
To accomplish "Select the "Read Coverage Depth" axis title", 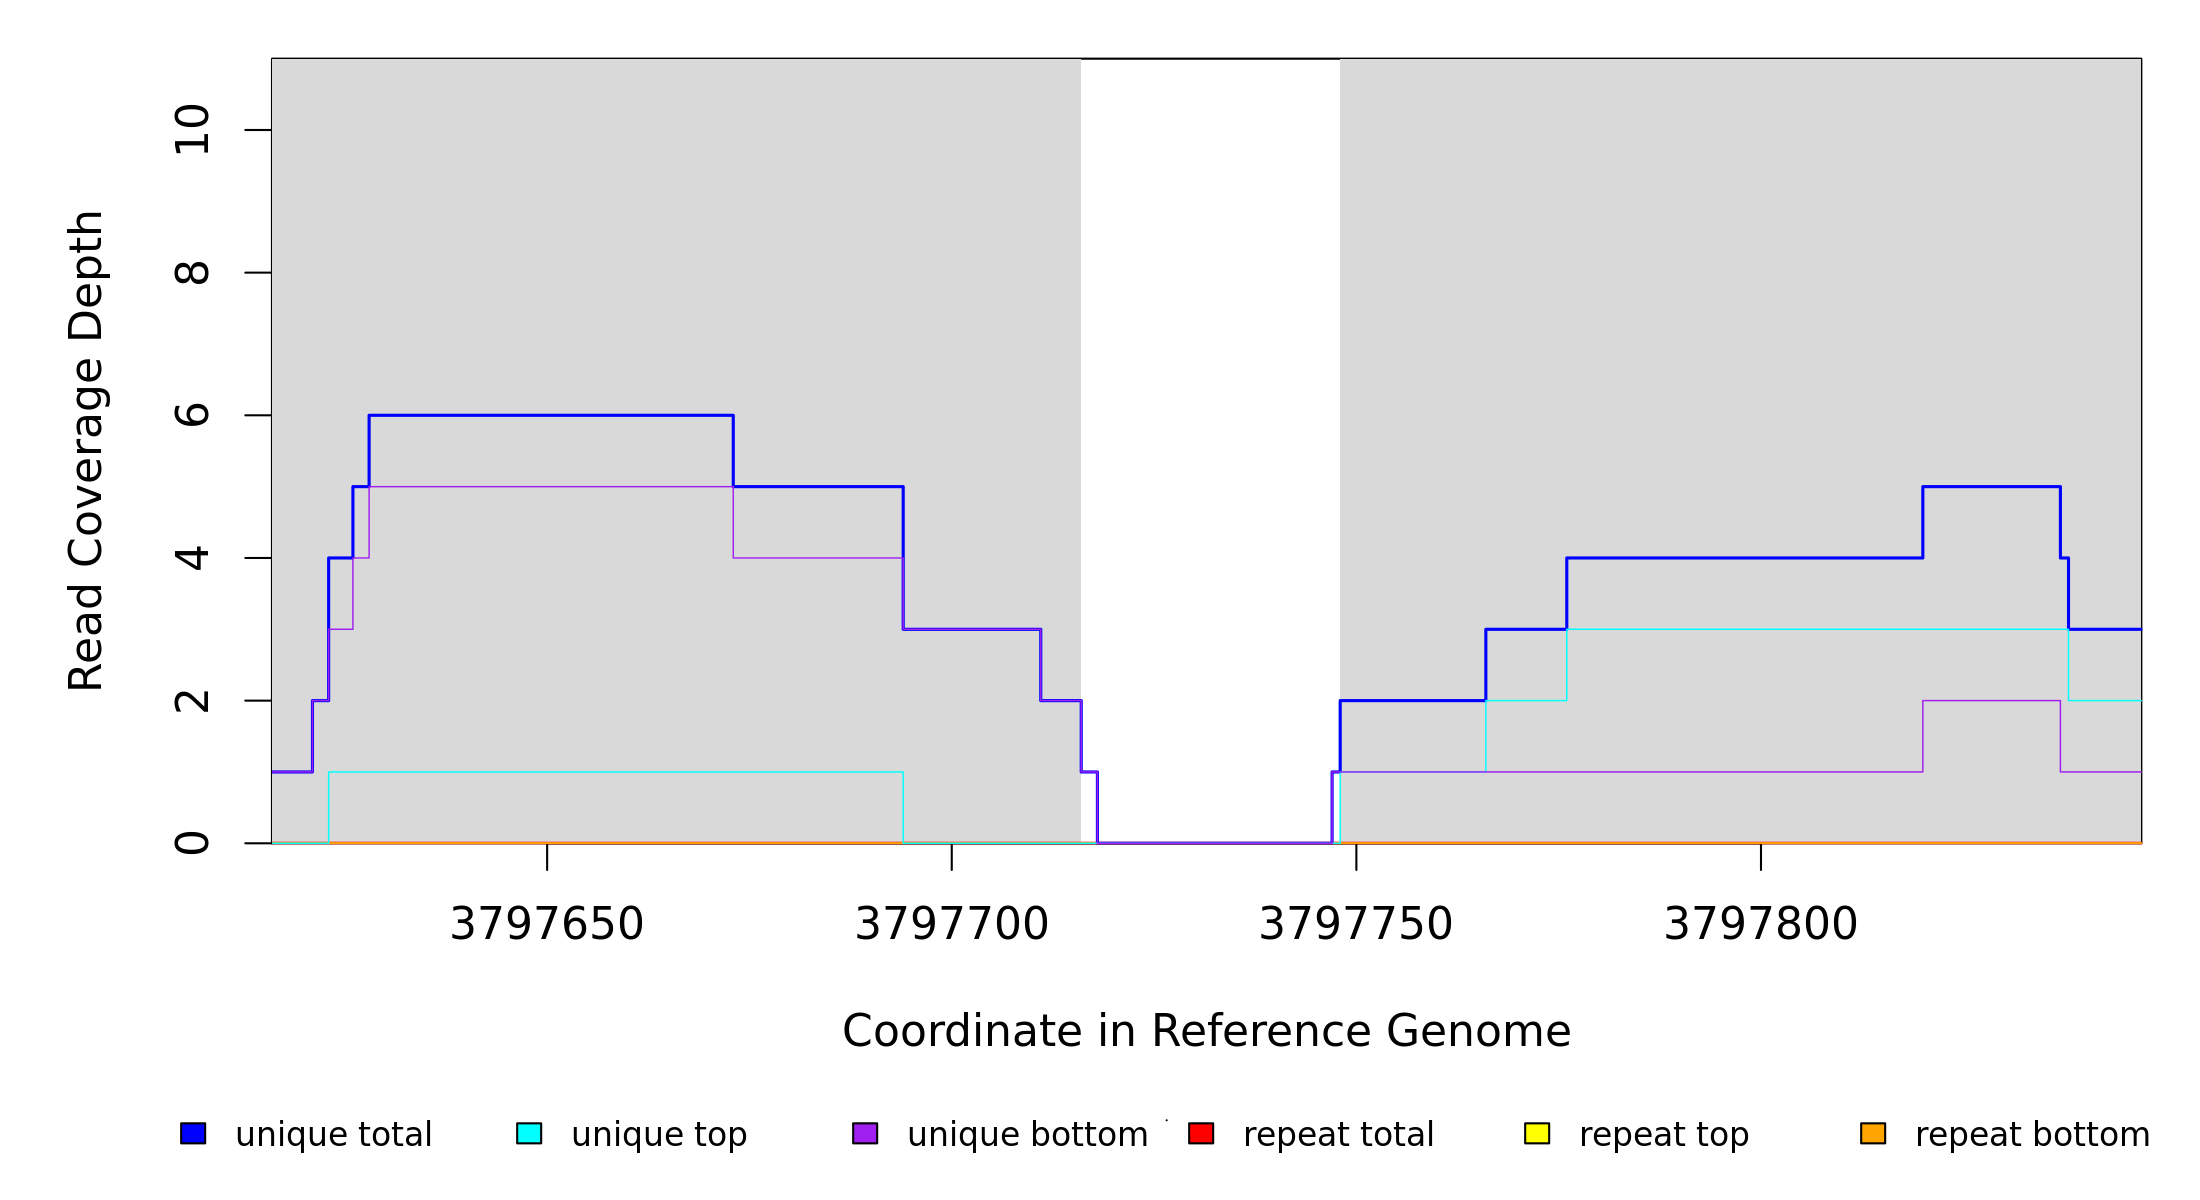I will 86,450.
